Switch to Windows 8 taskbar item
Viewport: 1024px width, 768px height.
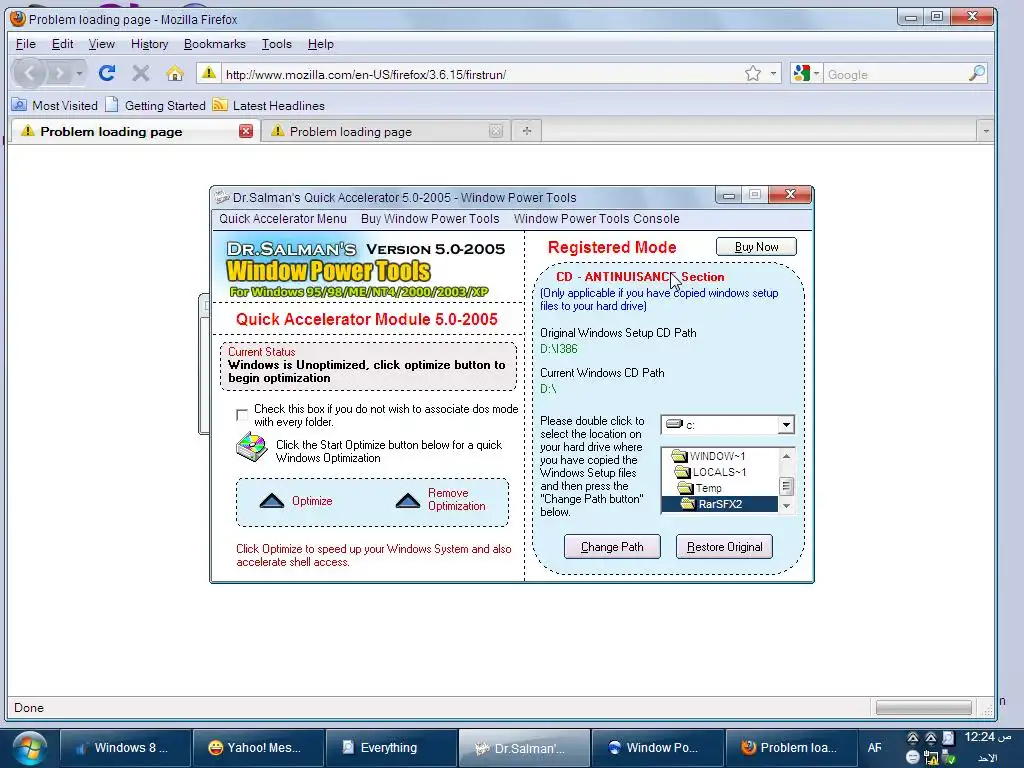coord(125,748)
